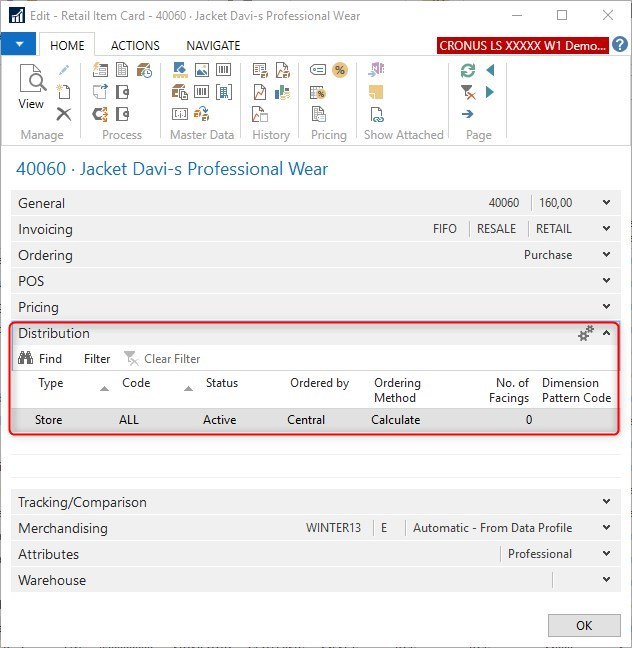This screenshot has height=648, width=632.
Task: Click the View button in Manage group
Action: [x=32, y=88]
